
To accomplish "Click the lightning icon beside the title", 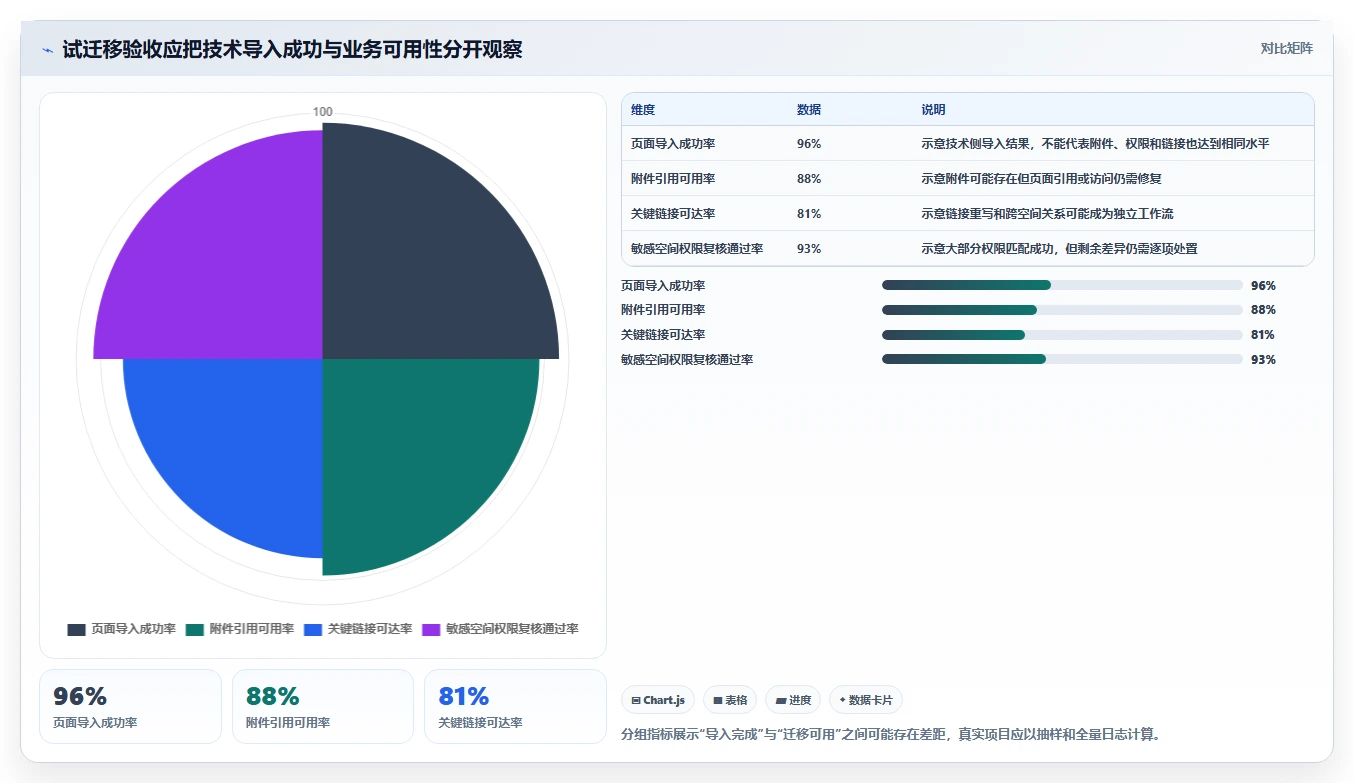I will click(47, 50).
